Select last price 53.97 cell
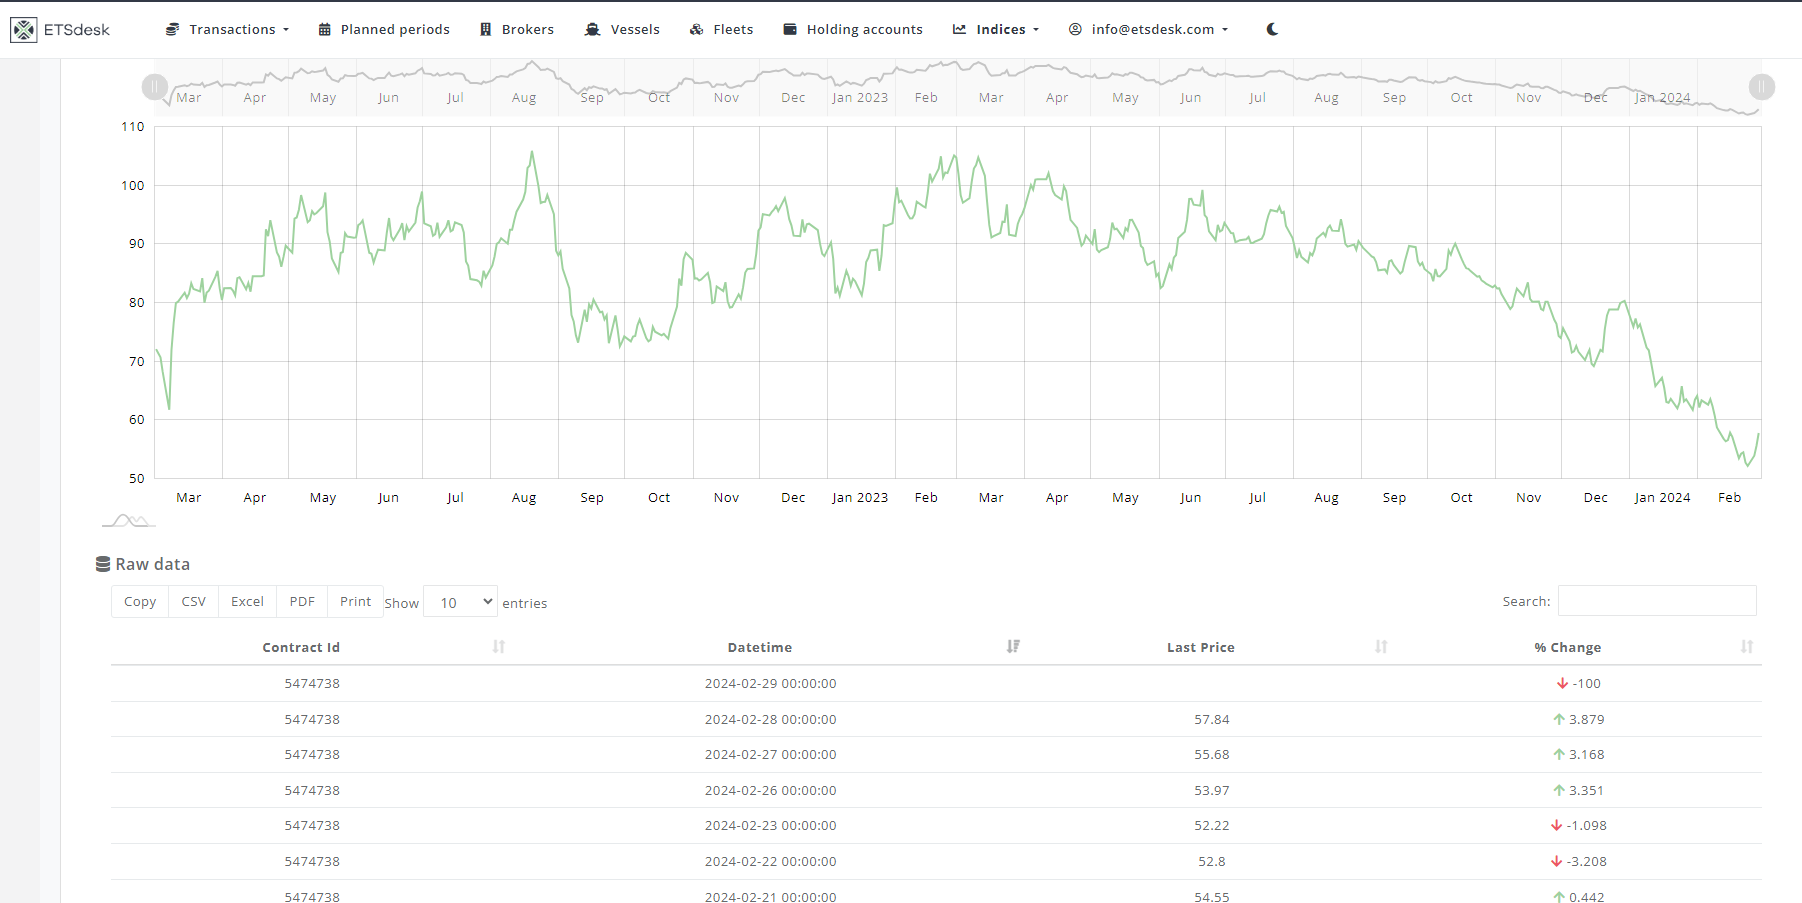Screen dimensions: 1802x903 tap(1212, 790)
